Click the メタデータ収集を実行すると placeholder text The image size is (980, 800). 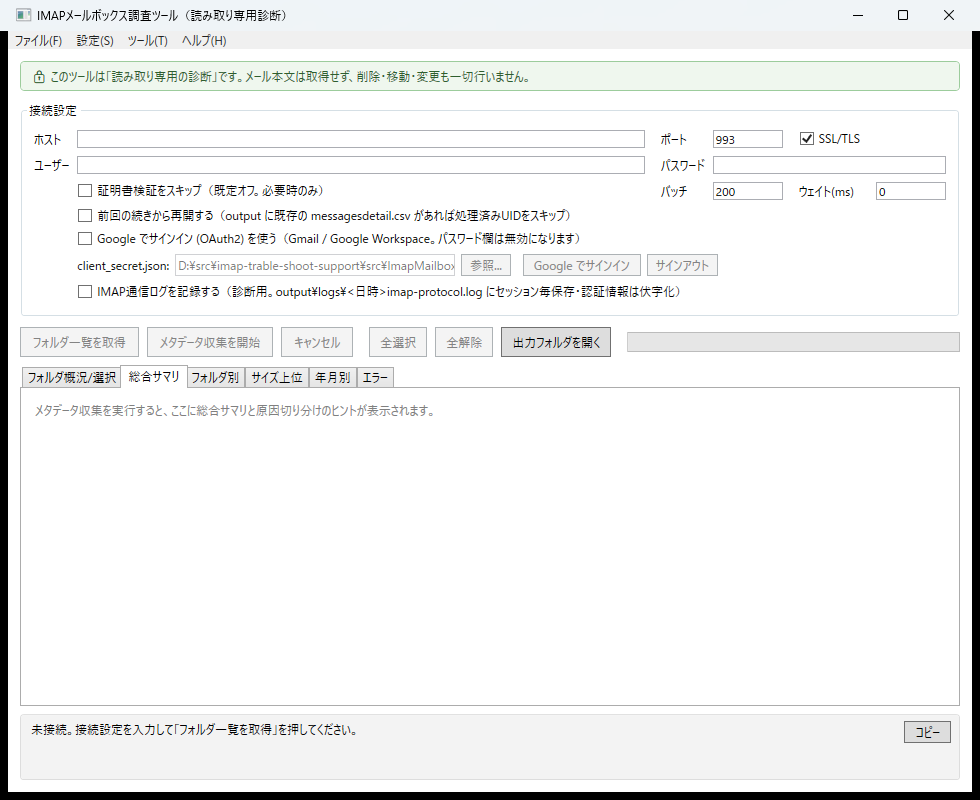(234, 411)
